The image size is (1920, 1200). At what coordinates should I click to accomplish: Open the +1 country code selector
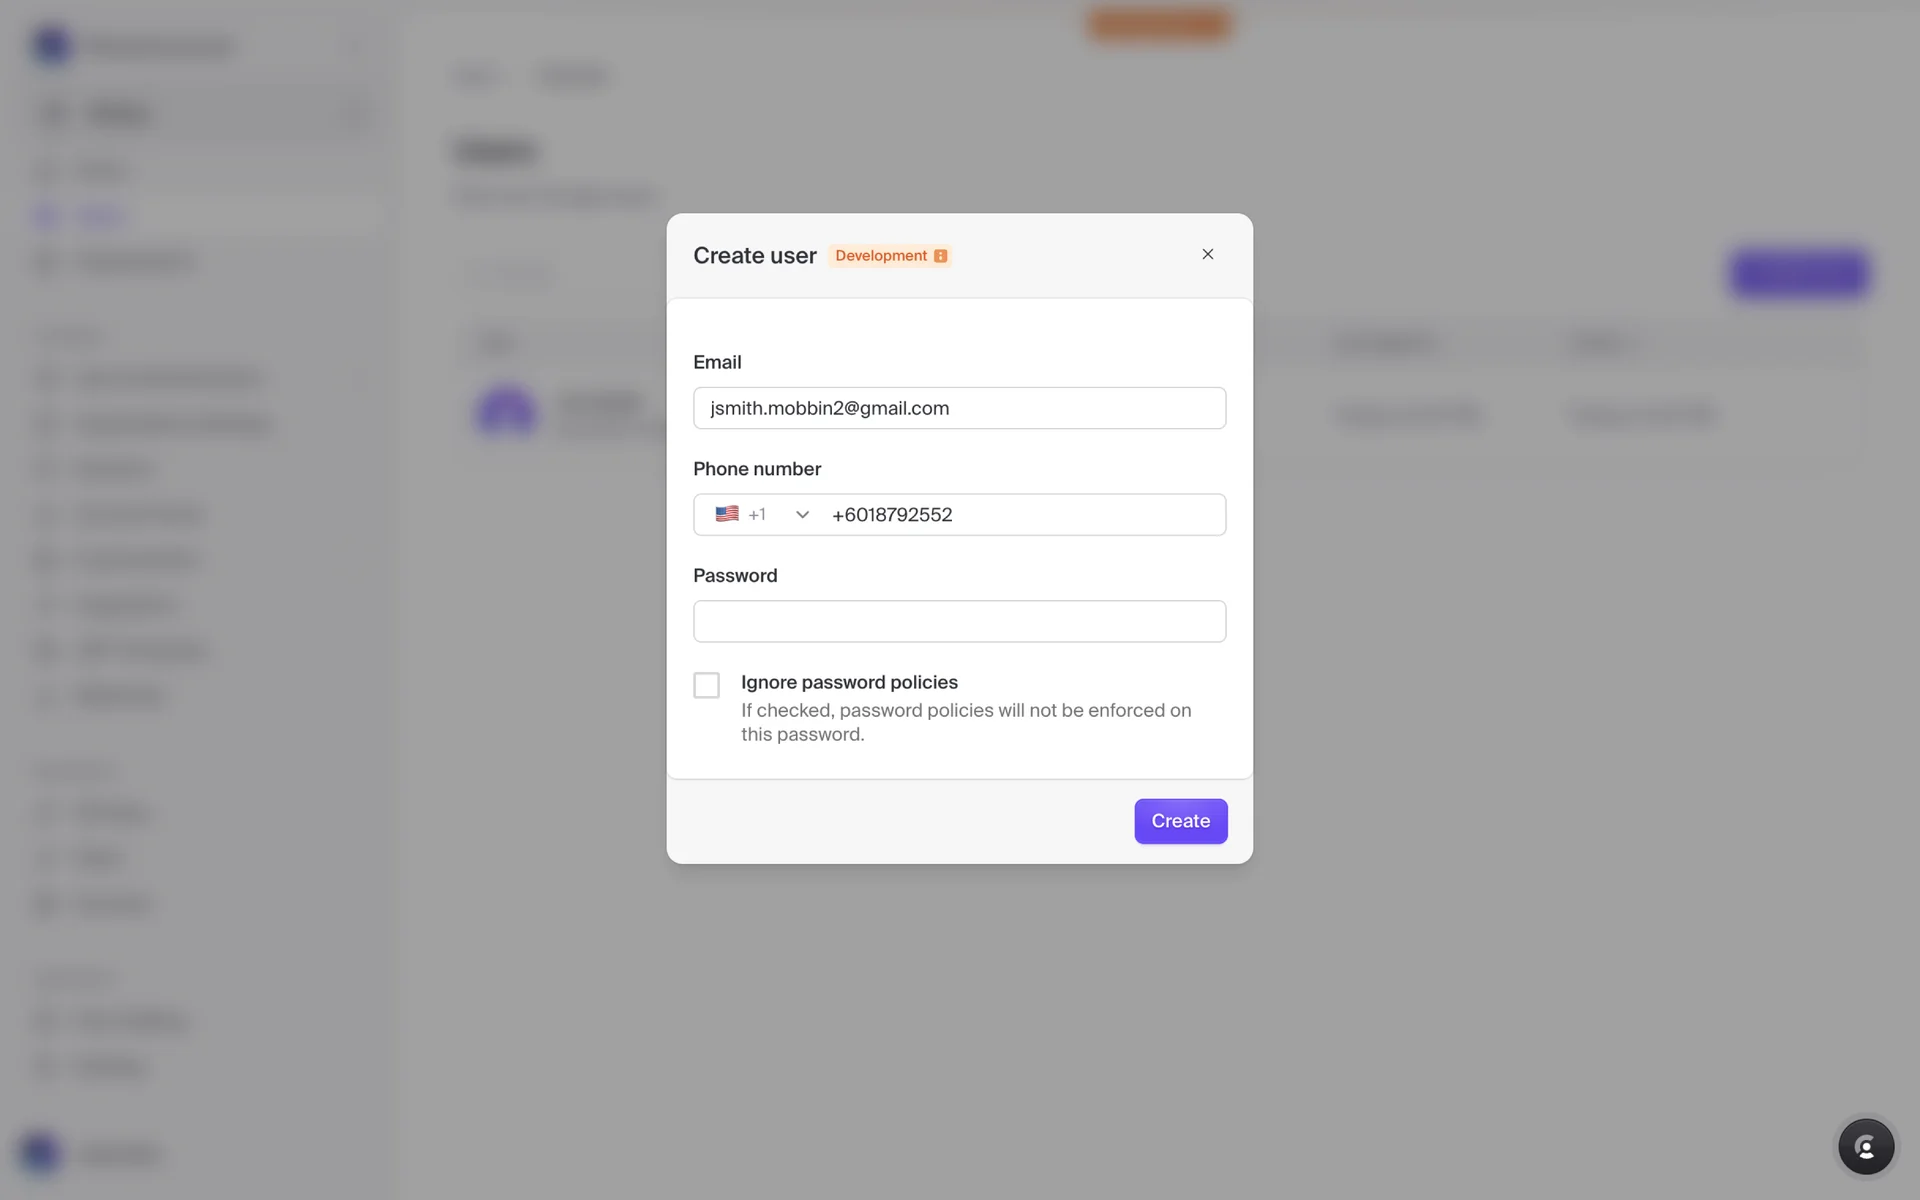click(x=757, y=515)
